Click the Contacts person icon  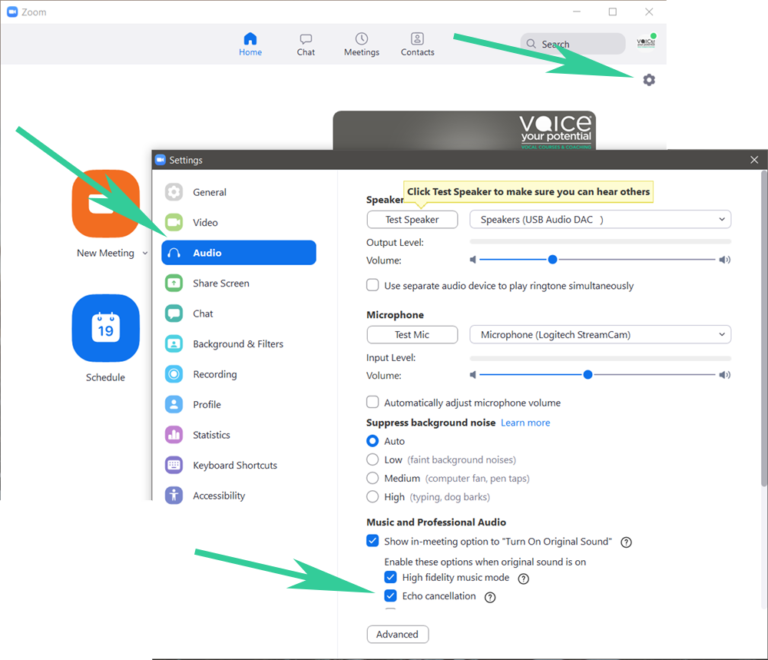click(417, 39)
